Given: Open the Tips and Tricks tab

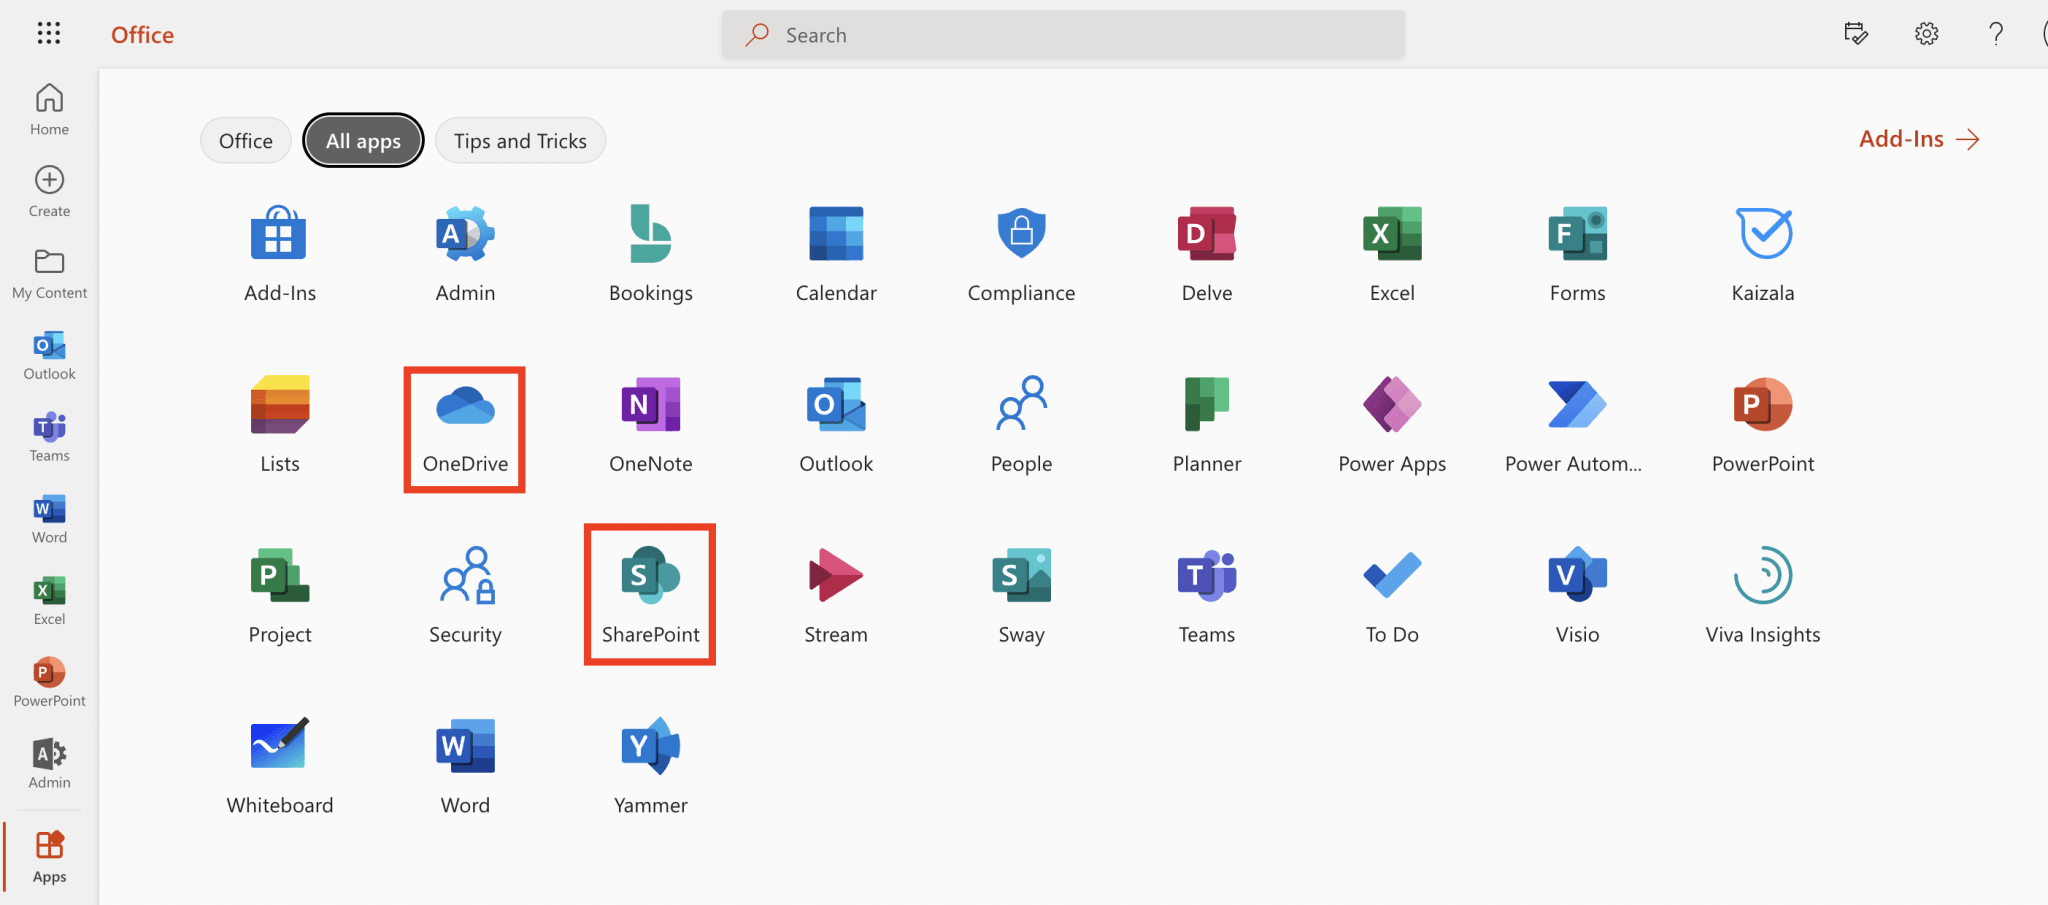Looking at the screenshot, I should coord(519,140).
